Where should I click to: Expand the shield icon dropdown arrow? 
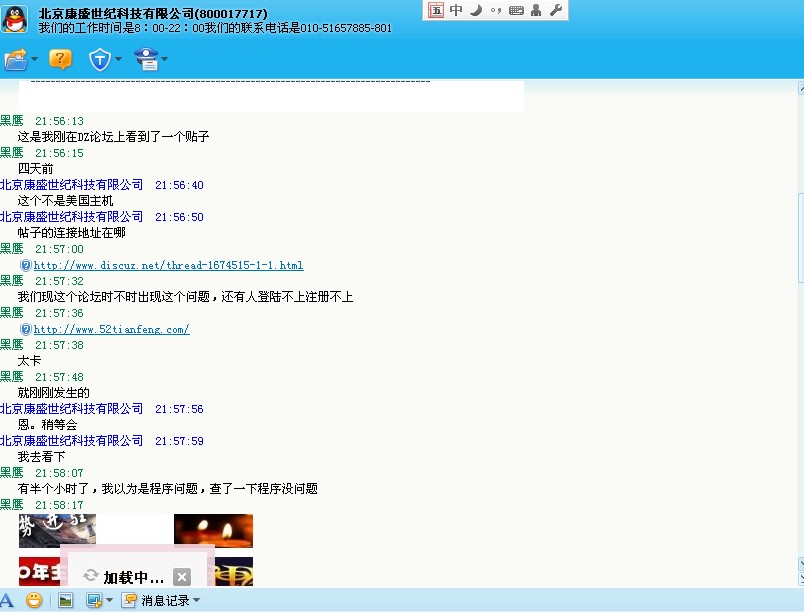(118, 59)
